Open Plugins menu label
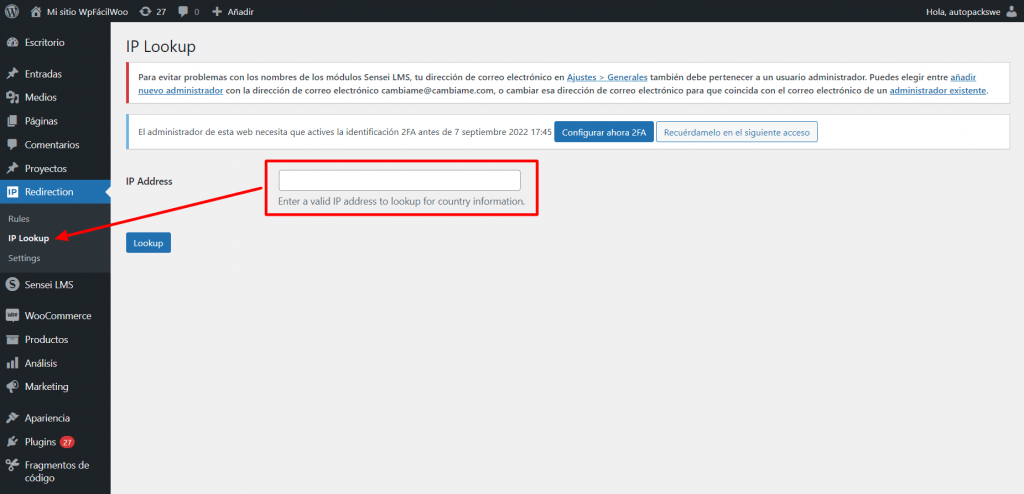1024x494 pixels. [40, 442]
